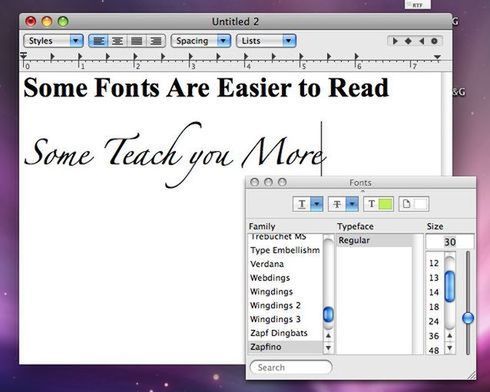Open the strikethrough options
Viewport: 490px width, 392px height.
point(343,204)
